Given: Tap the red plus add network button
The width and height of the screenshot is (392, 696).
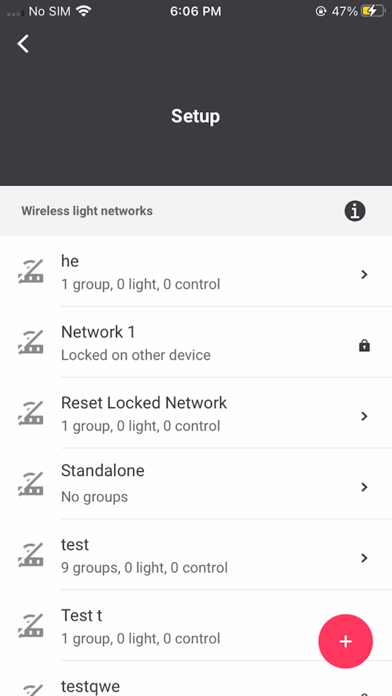Looking at the screenshot, I should pyautogui.click(x=345, y=641).
